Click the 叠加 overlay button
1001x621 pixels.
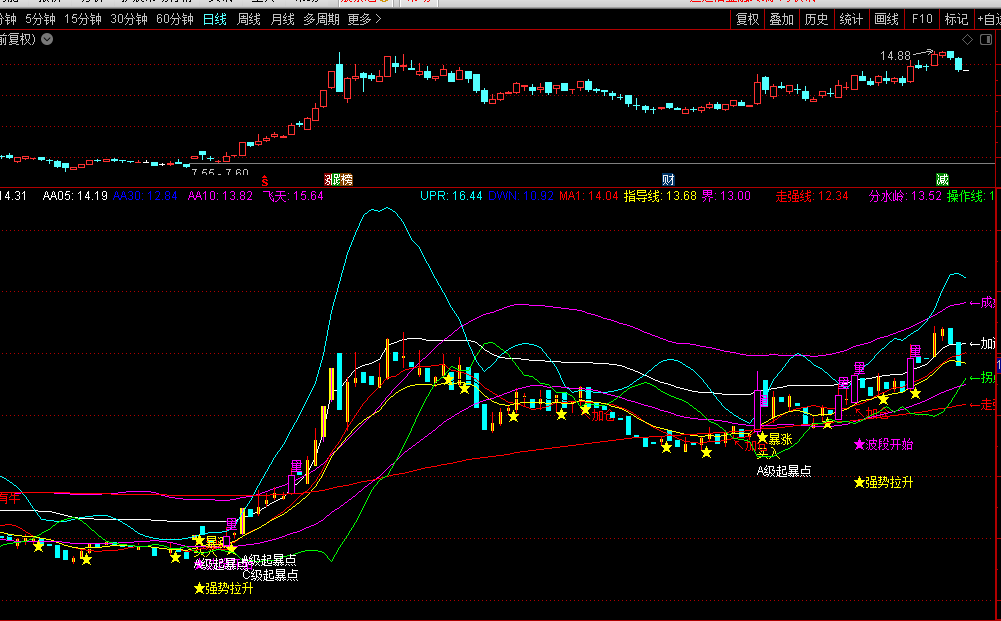(782, 19)
